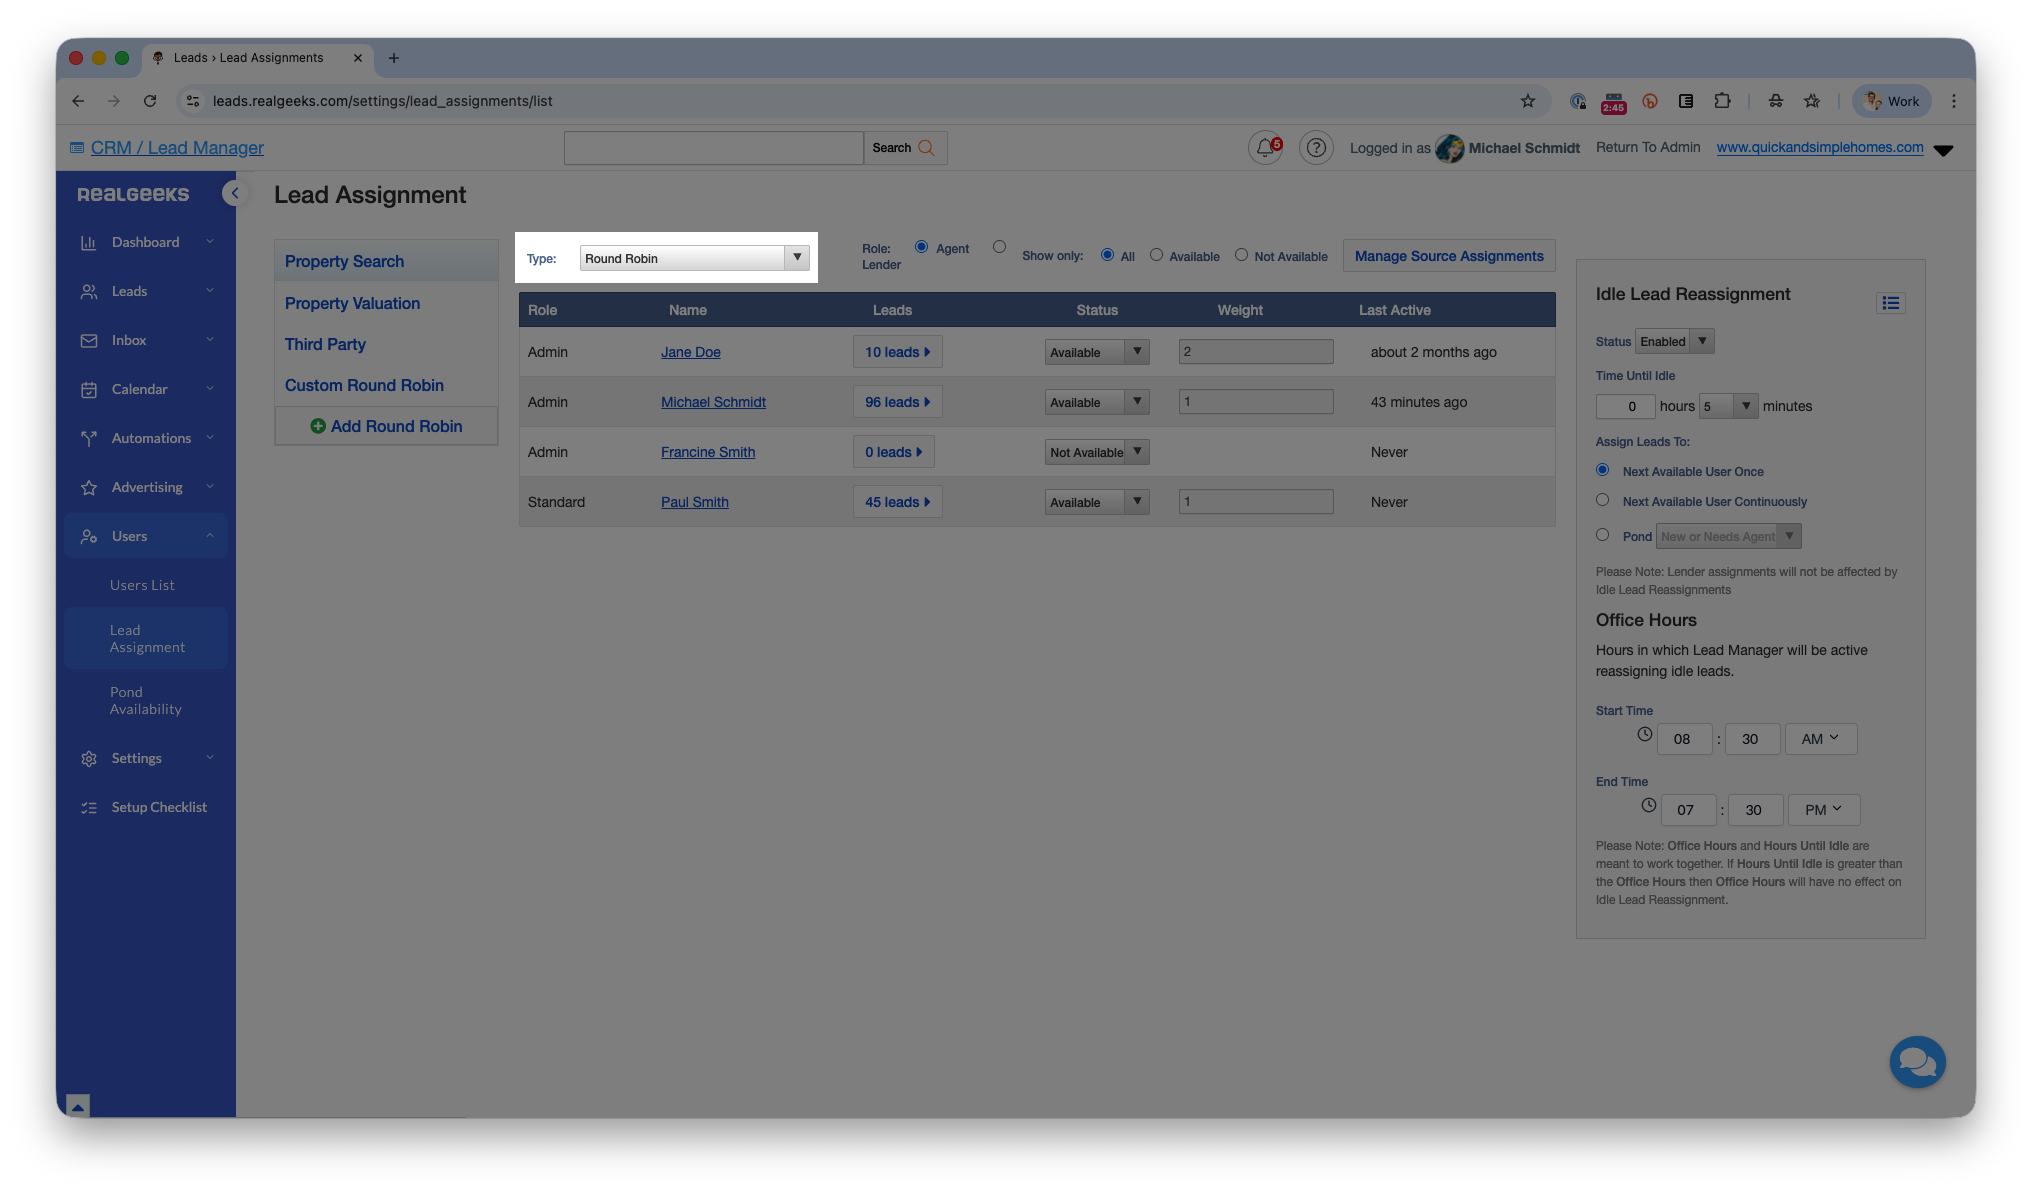Click Manage Source Assignments button

coord(1448,256)
